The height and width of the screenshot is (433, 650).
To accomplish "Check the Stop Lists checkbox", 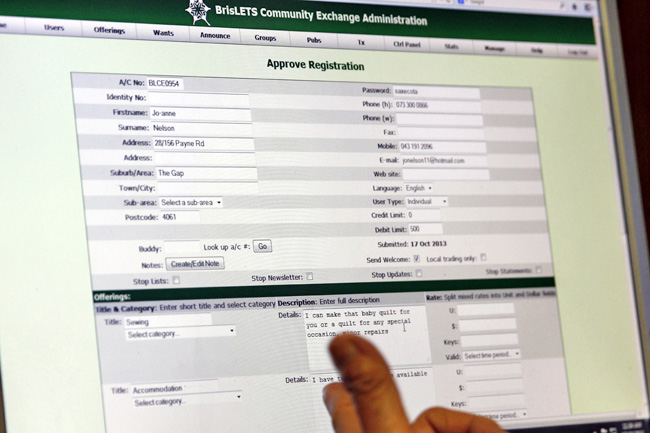I will pos(177,282).
